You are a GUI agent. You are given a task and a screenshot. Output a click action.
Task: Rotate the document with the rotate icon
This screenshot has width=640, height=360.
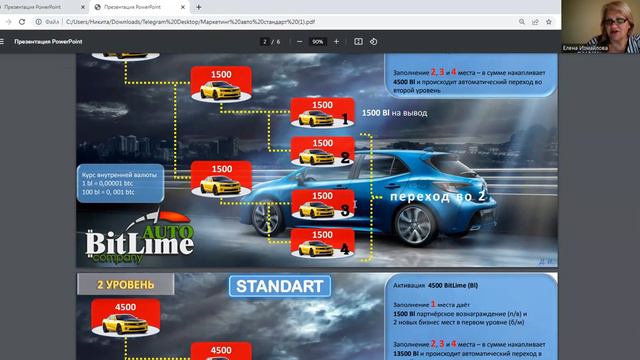pos(373,41)
